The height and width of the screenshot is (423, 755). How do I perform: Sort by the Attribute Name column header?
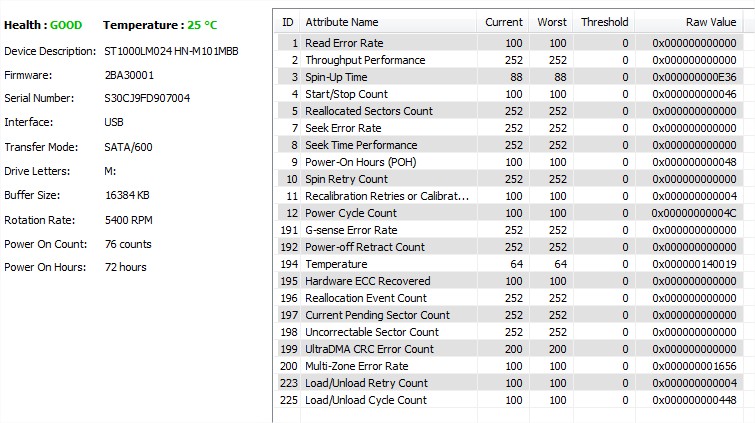pos(389,22)
